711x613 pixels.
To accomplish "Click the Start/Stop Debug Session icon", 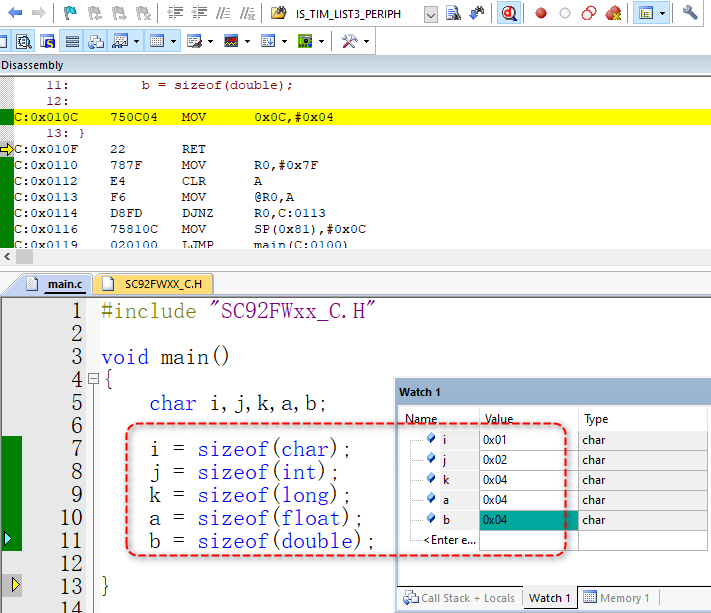I will coord(509,13).
